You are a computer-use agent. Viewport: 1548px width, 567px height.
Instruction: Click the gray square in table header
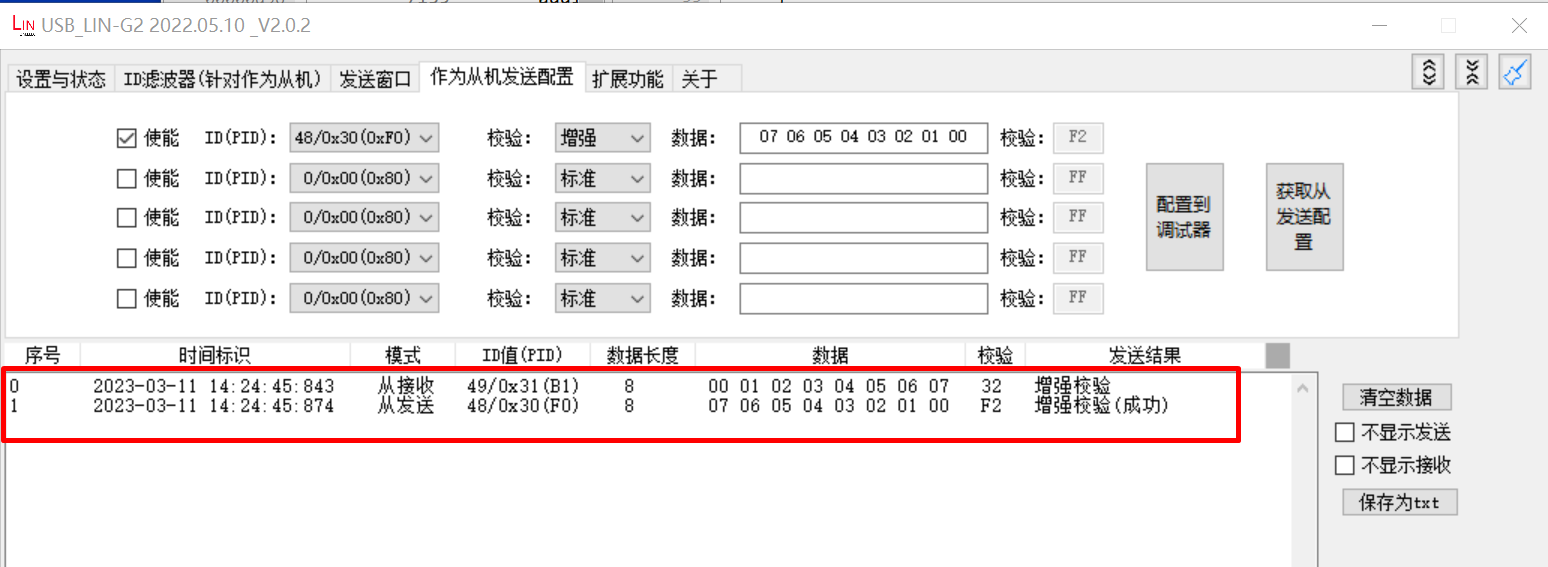point(1278,355)
